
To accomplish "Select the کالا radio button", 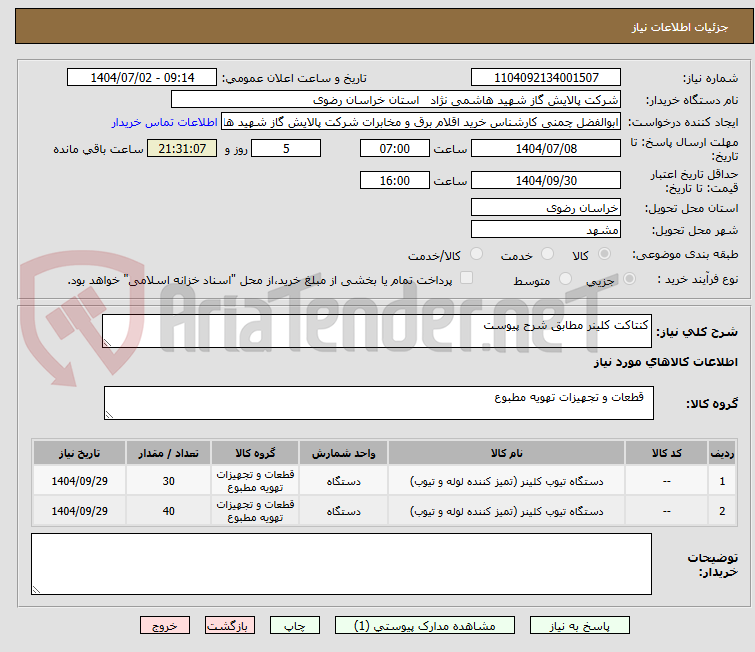I will [x=604, y=254].
